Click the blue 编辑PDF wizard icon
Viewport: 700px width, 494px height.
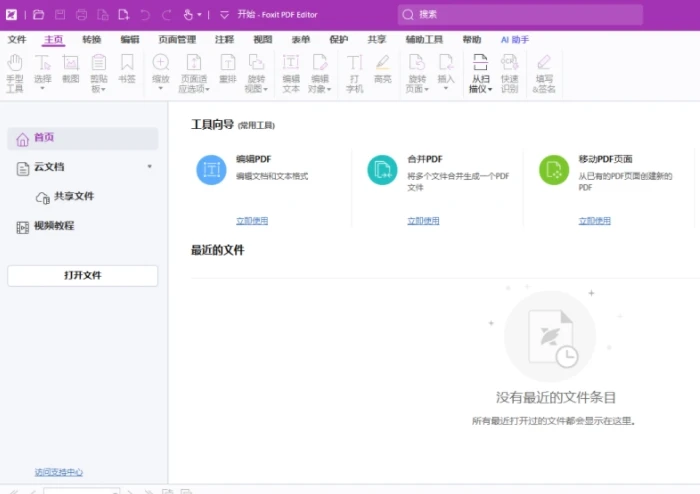(x=211, y=170)
